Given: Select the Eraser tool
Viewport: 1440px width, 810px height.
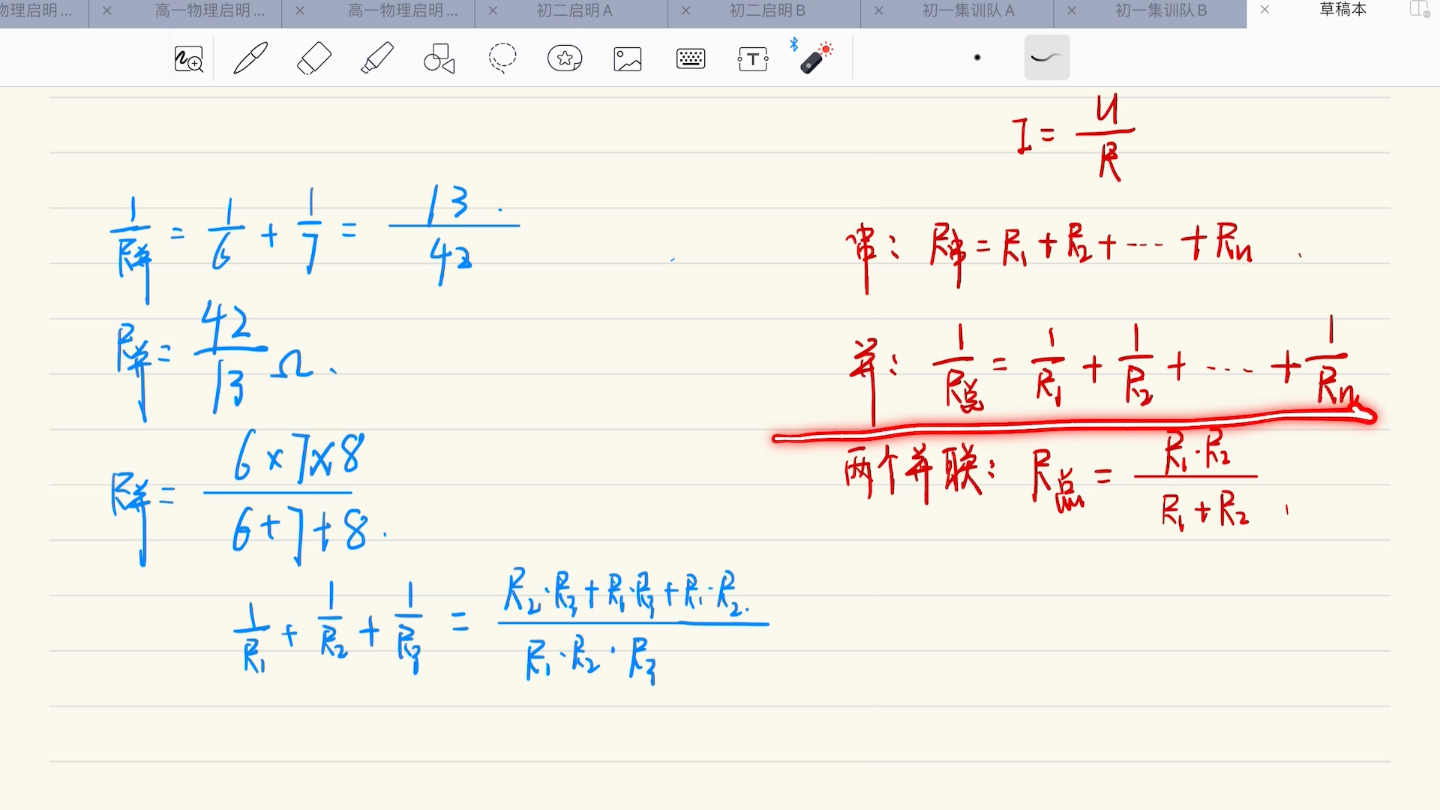Looking at the screenshot, I should 314,58.
